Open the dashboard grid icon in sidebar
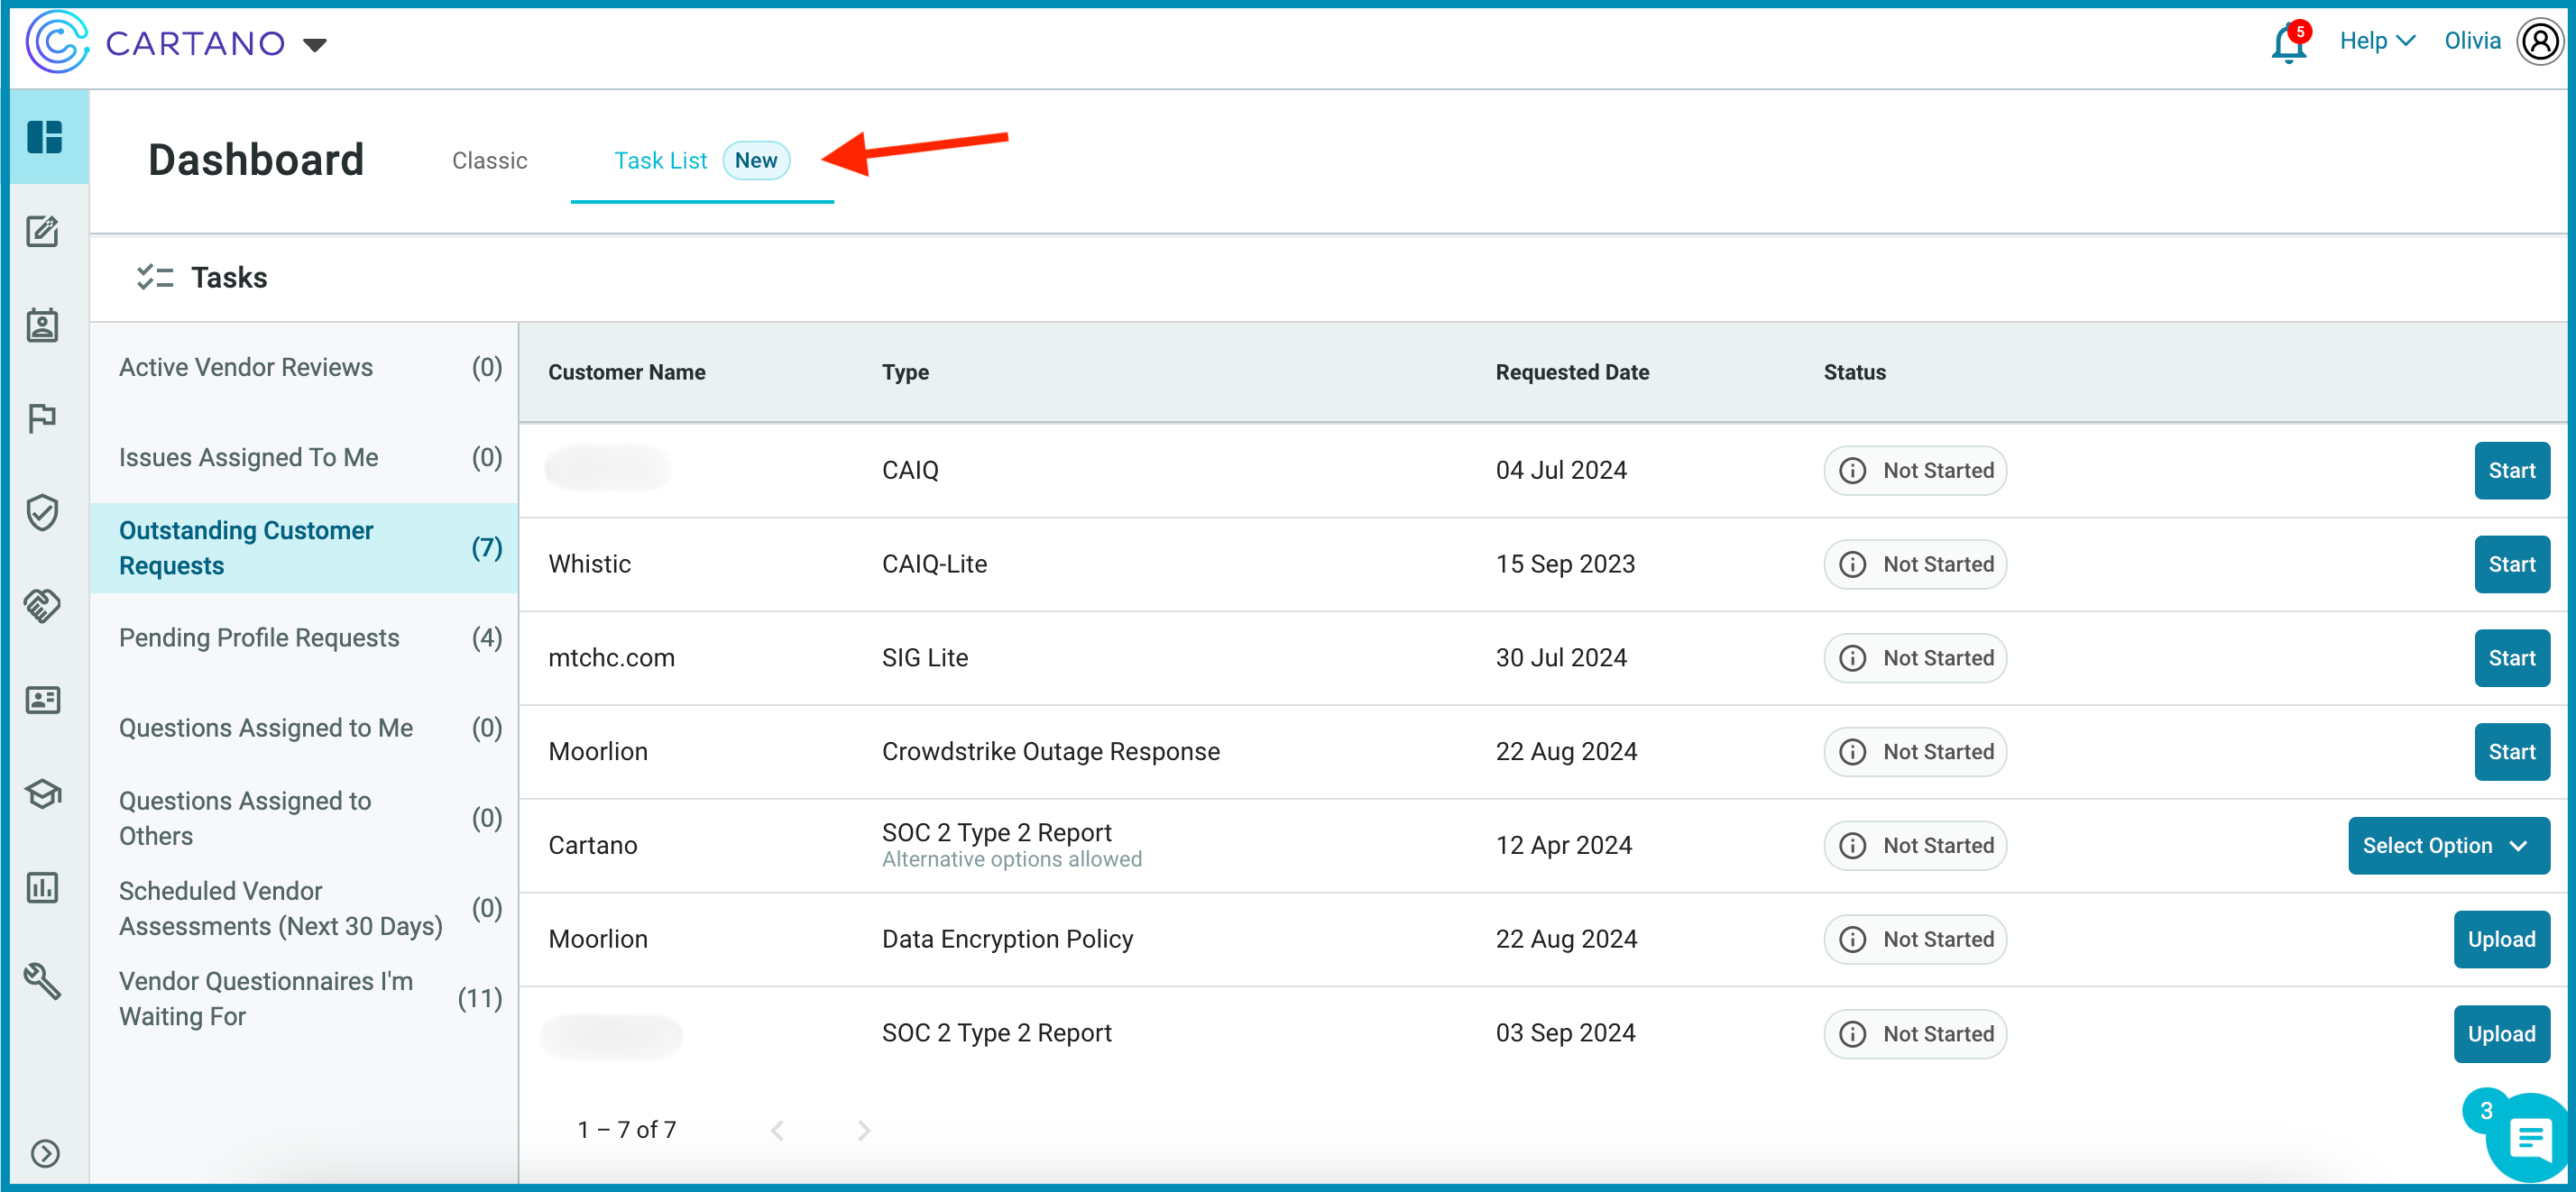The image size is (2576, 1192). (44, 137)
